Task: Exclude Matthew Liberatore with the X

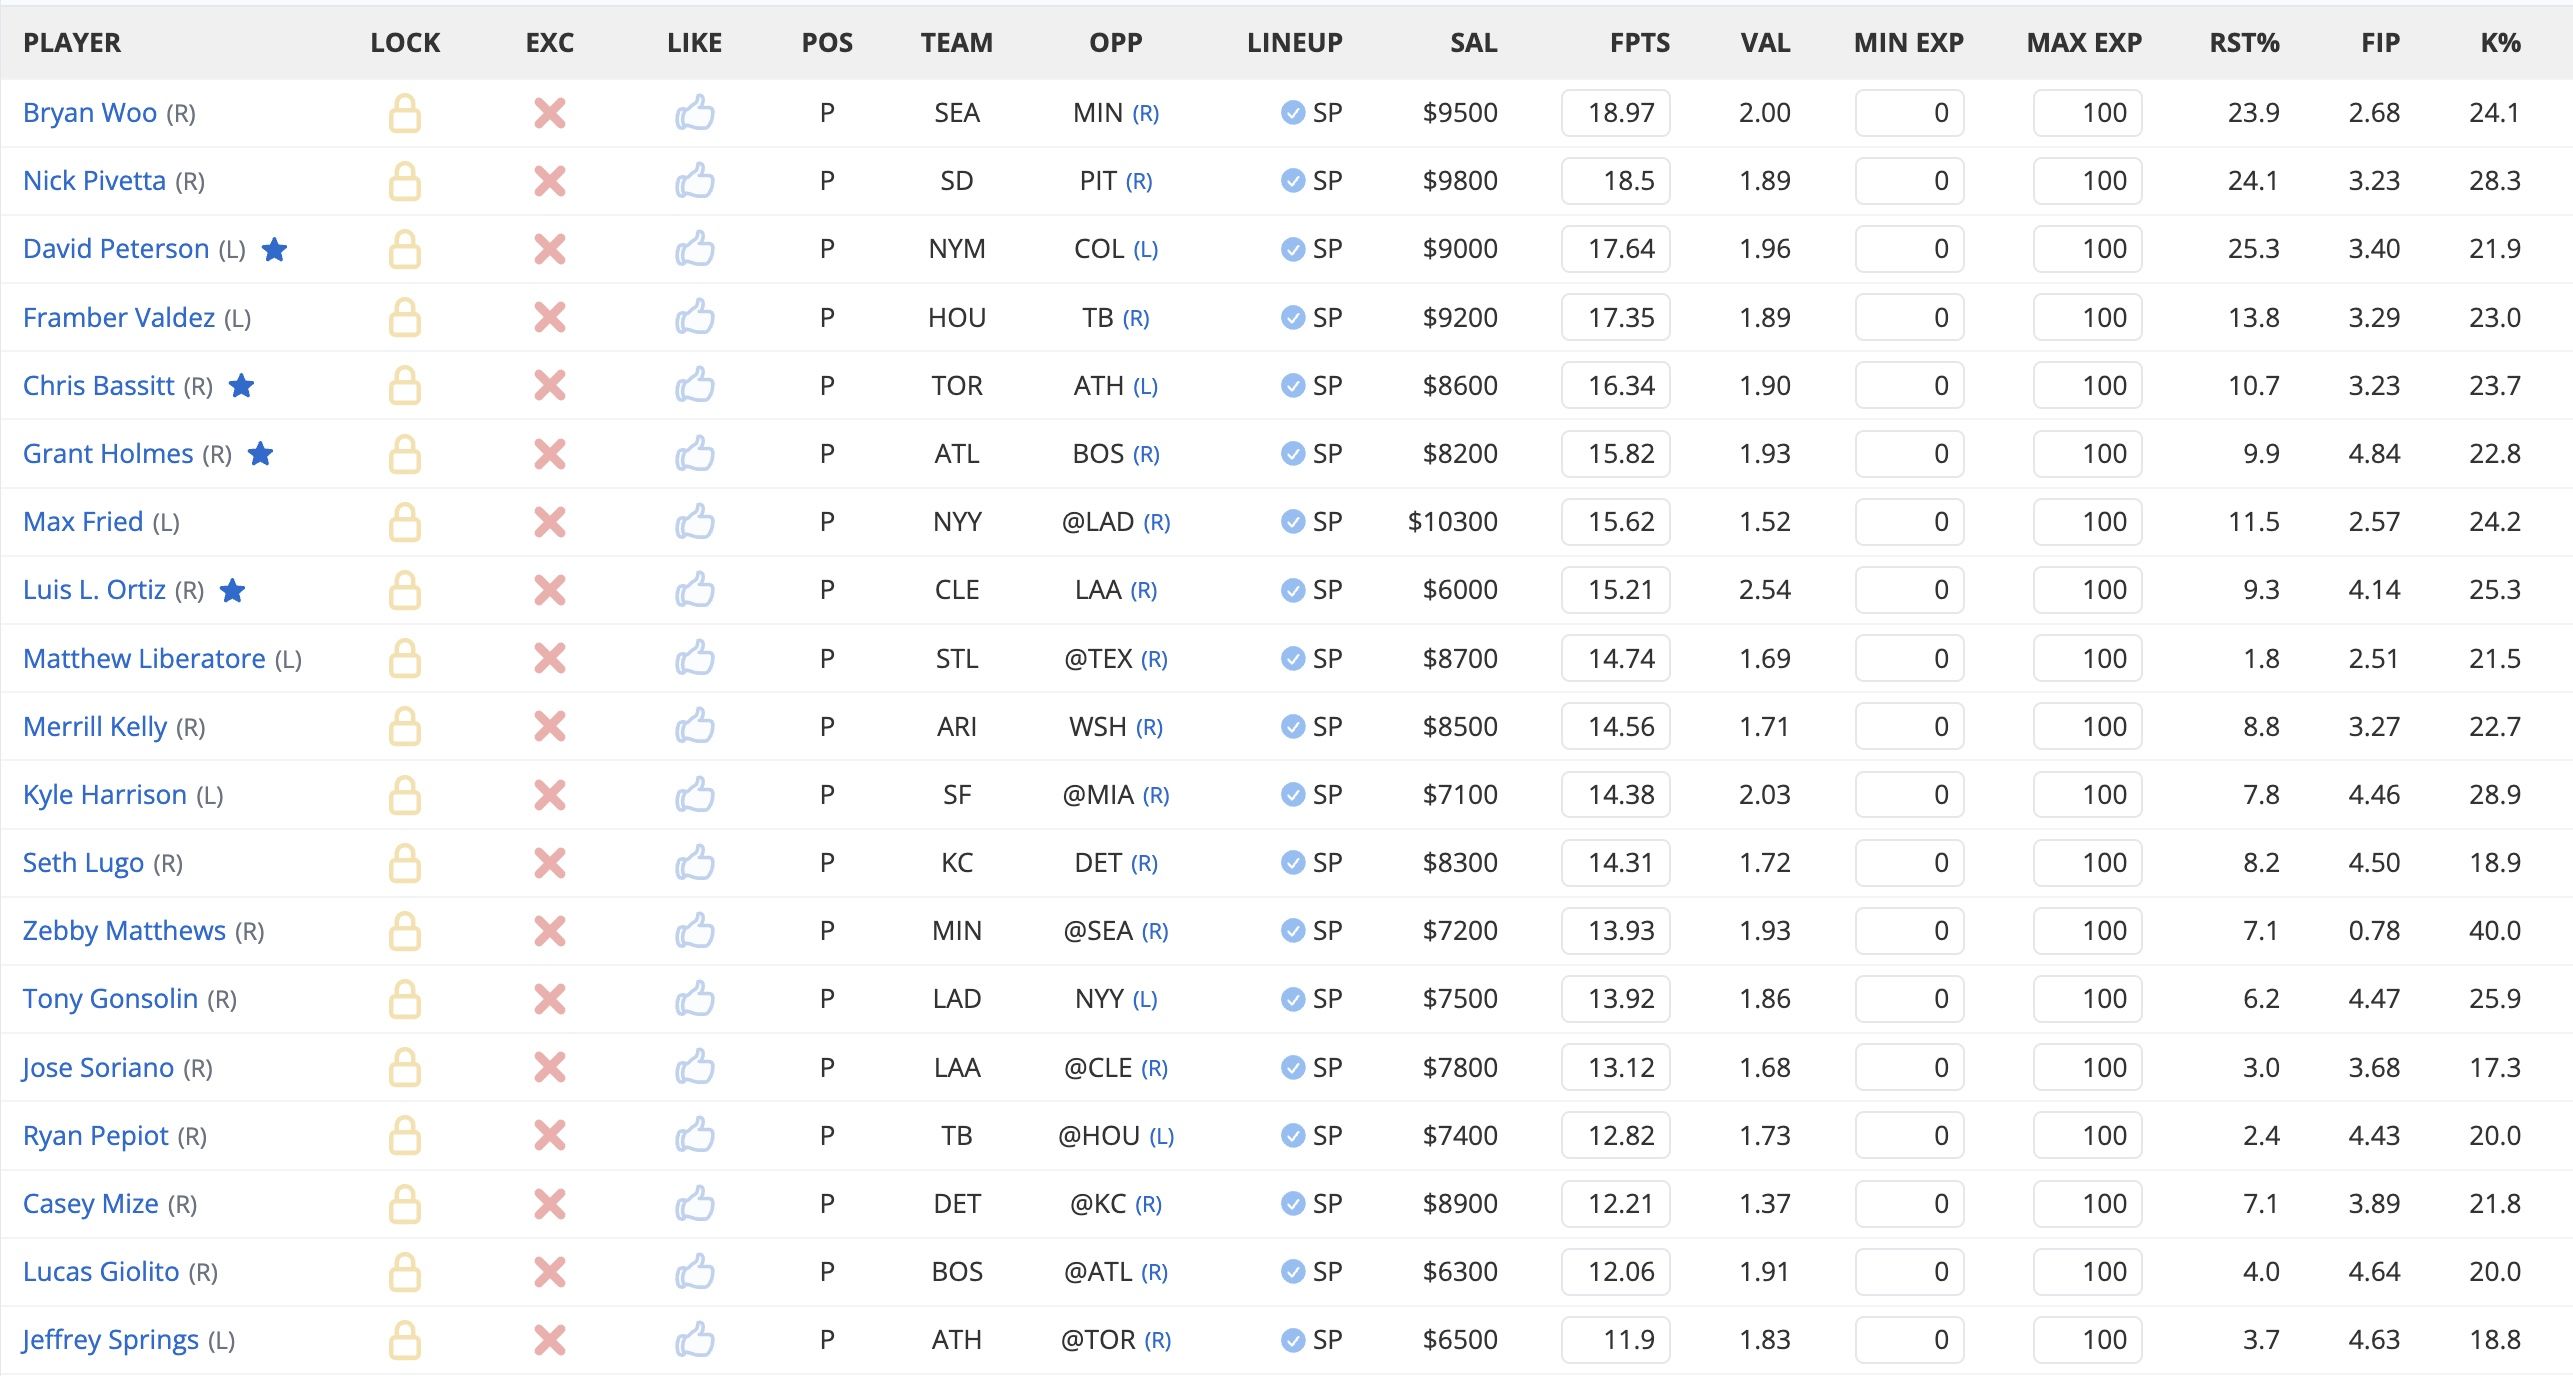Action: [x=550, y=659]
